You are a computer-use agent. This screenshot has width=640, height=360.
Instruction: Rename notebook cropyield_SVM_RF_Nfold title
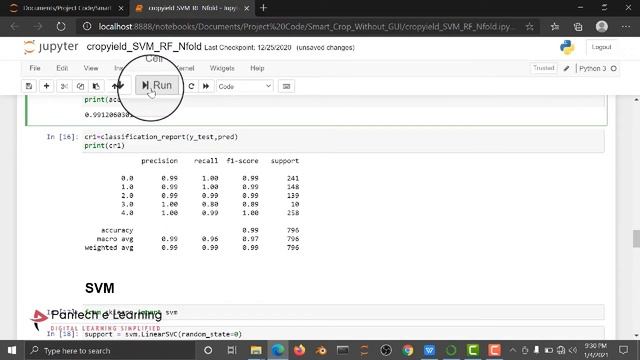point(144,47)
